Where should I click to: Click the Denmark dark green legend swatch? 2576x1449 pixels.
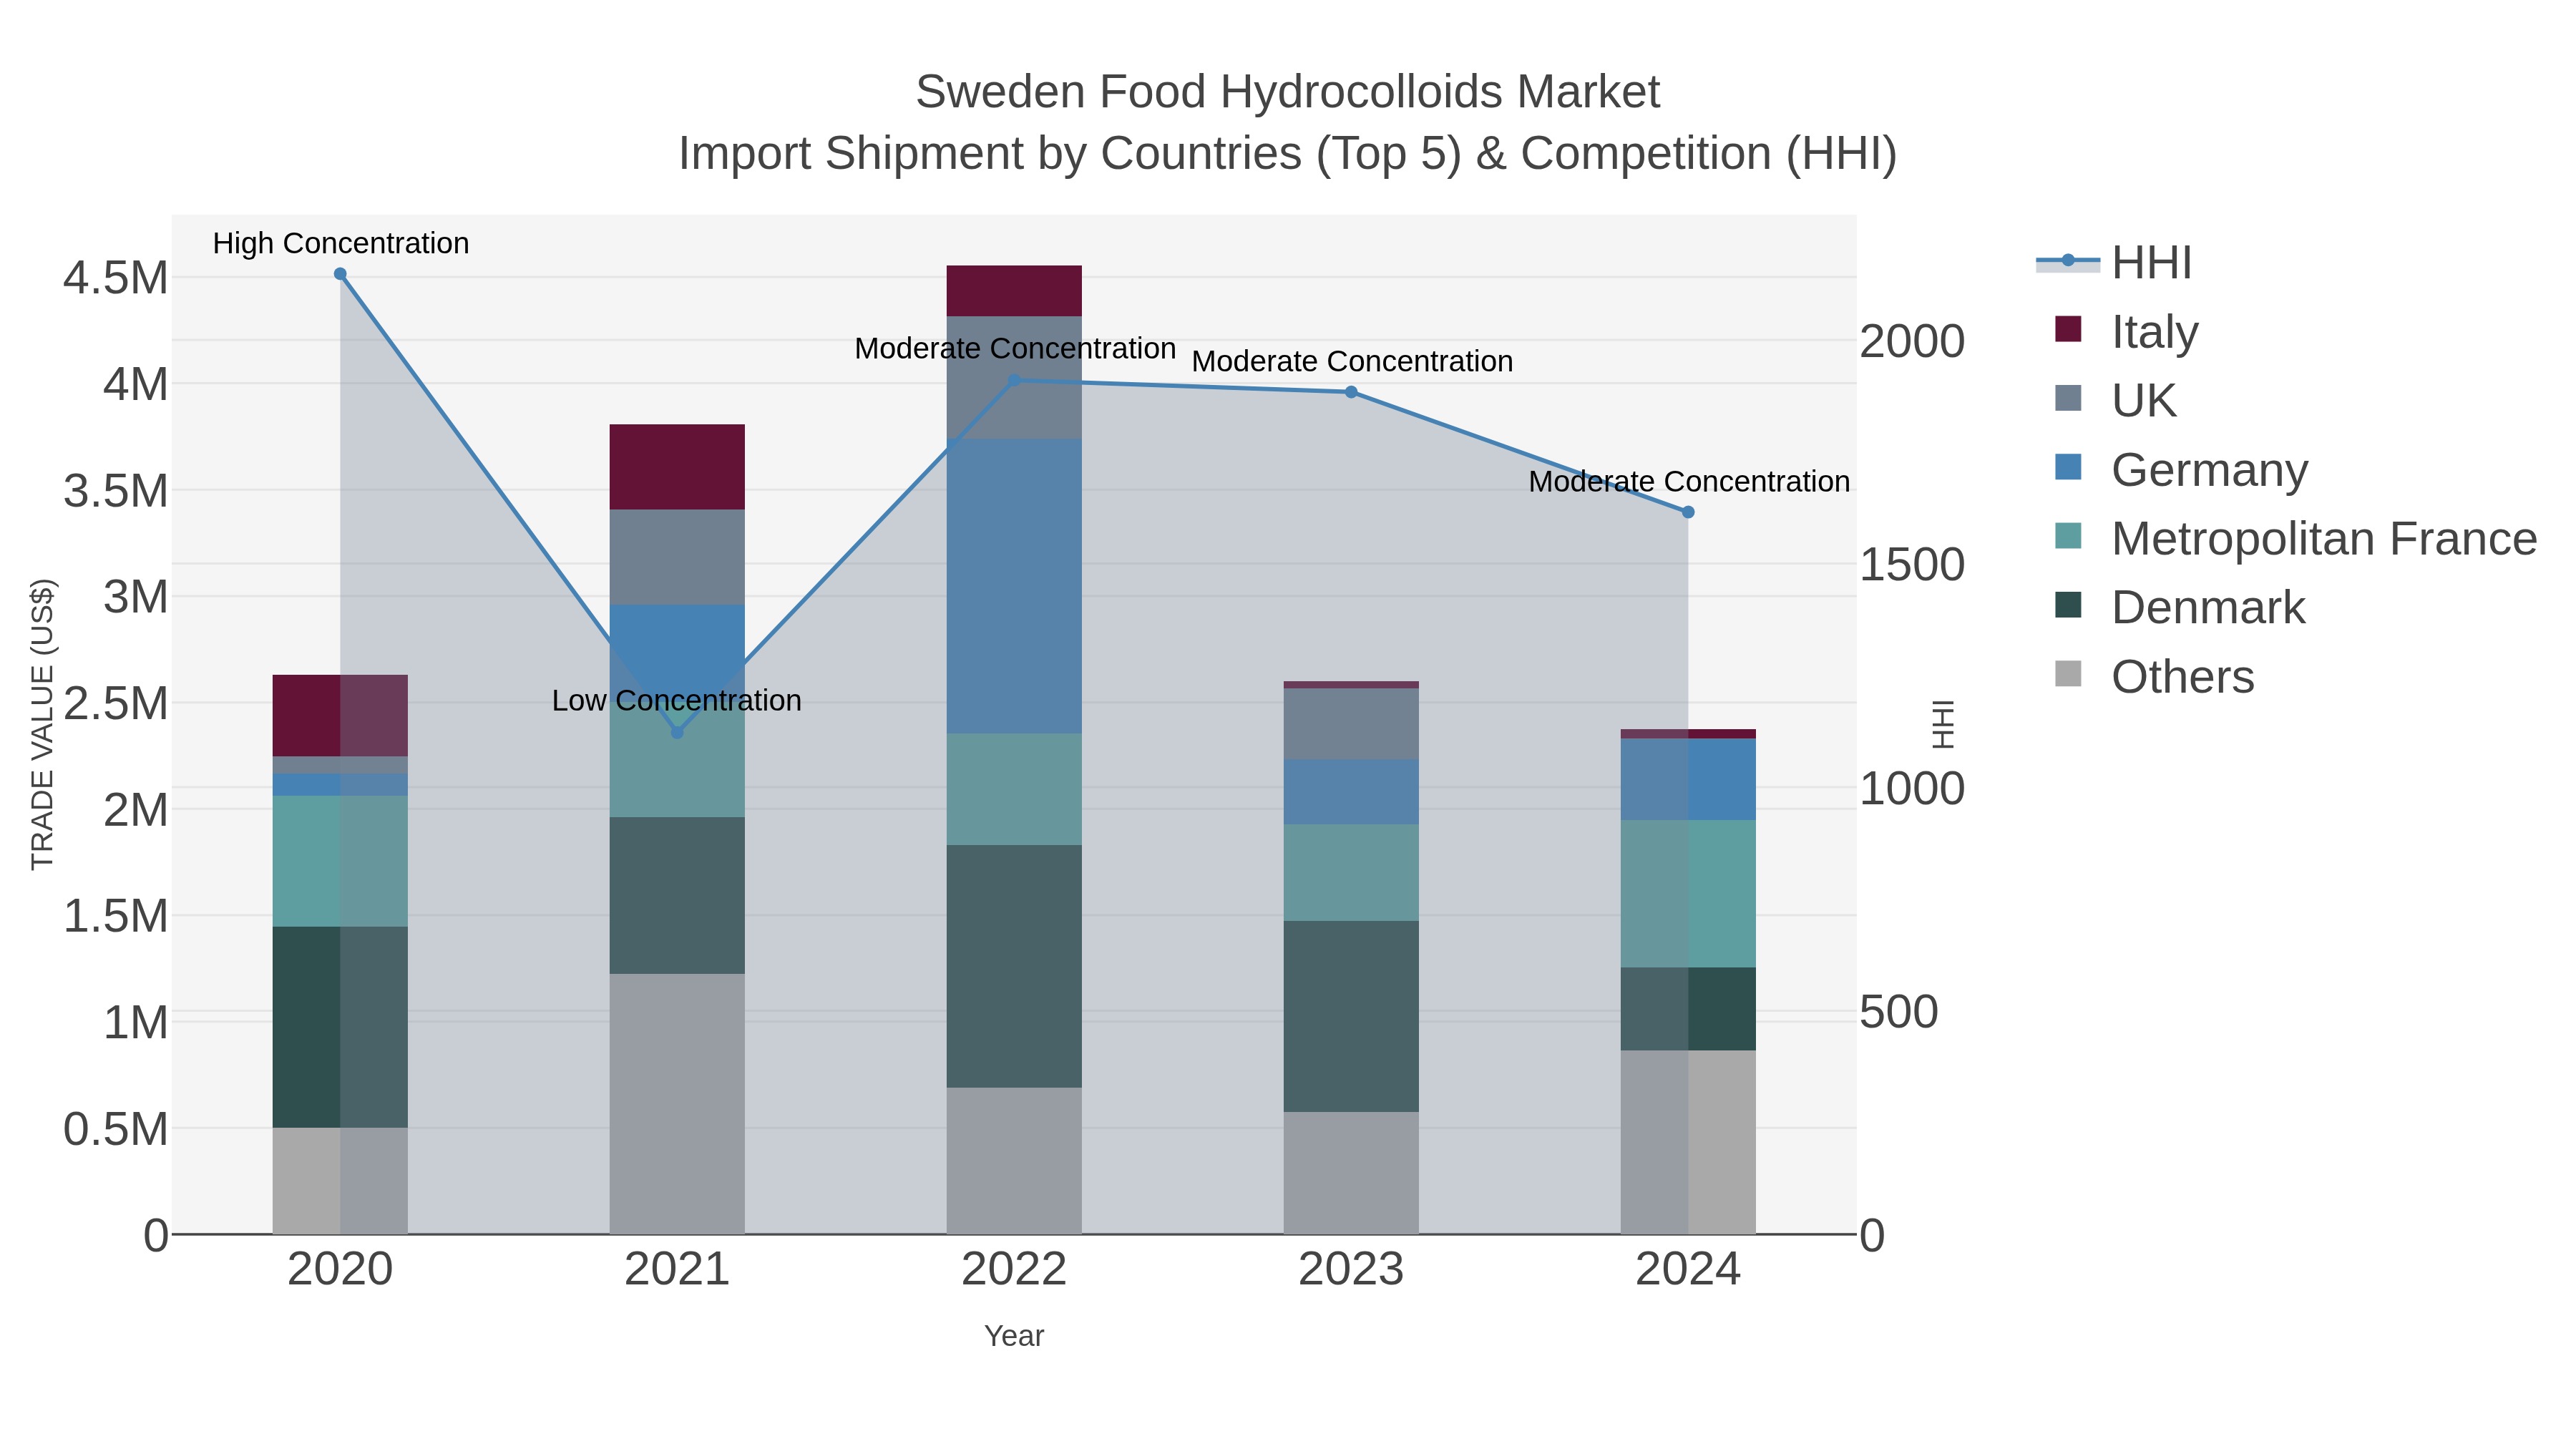point(2068,605)
